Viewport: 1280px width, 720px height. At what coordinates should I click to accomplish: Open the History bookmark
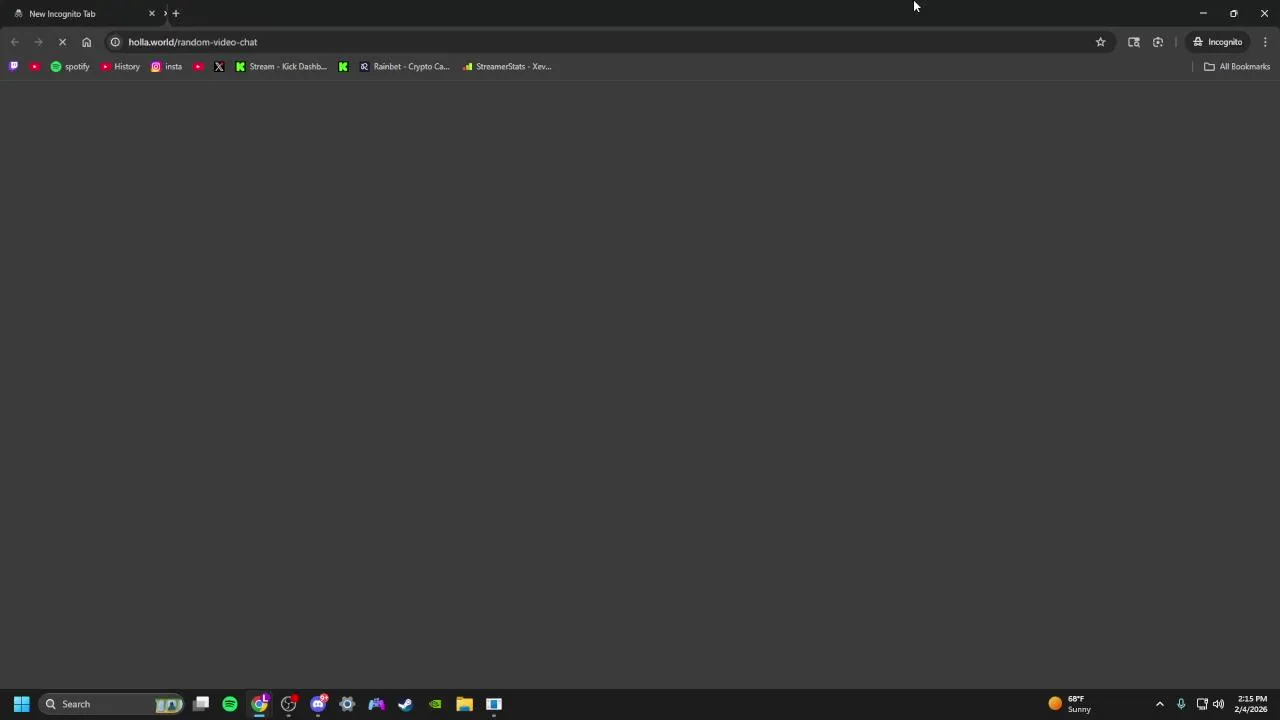[120, 66]
